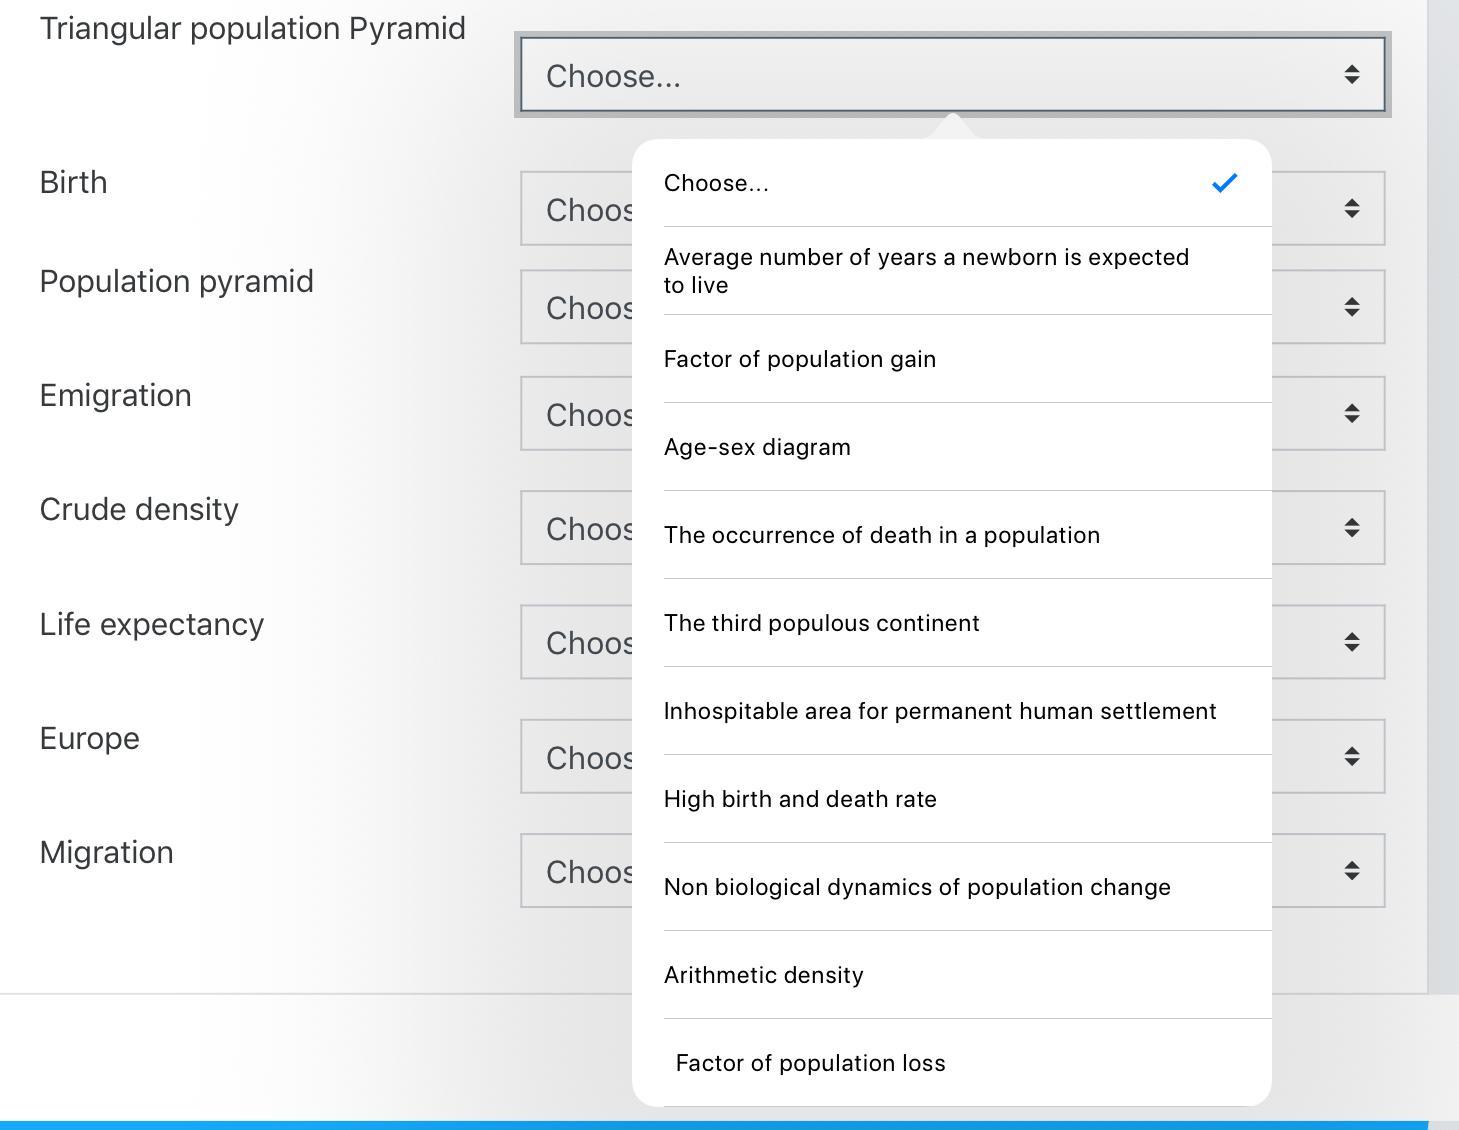Open the Migration answer dropdown arrow

[x=1351, y=871]
